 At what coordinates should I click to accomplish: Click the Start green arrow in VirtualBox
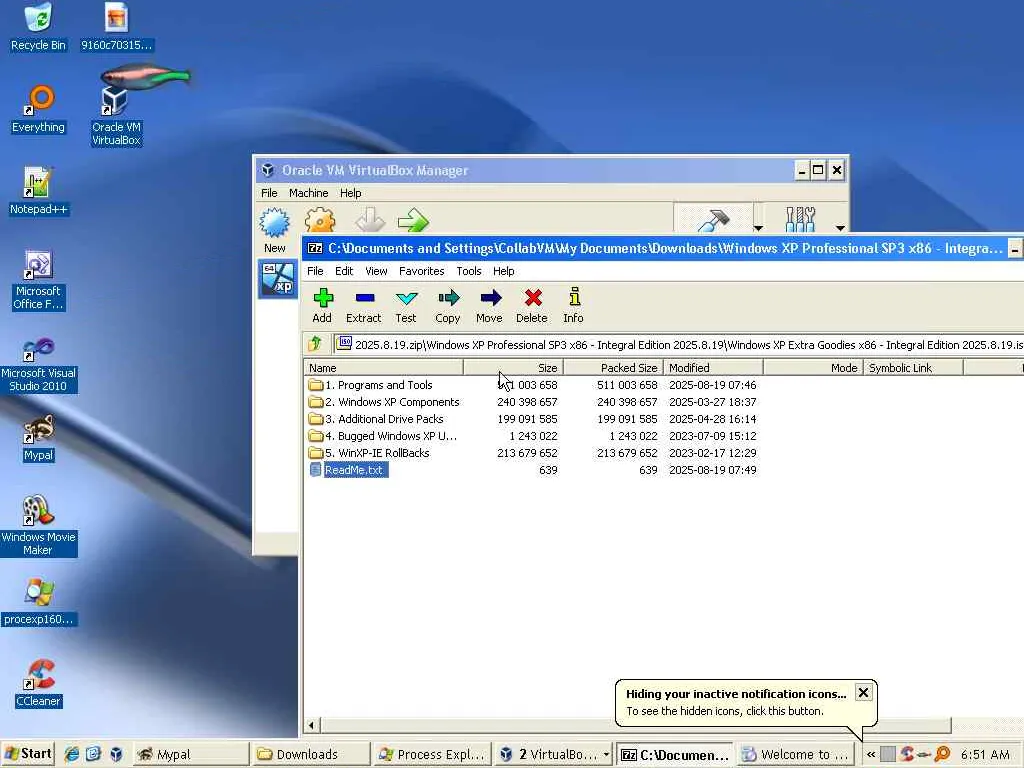tap(413, 221)
